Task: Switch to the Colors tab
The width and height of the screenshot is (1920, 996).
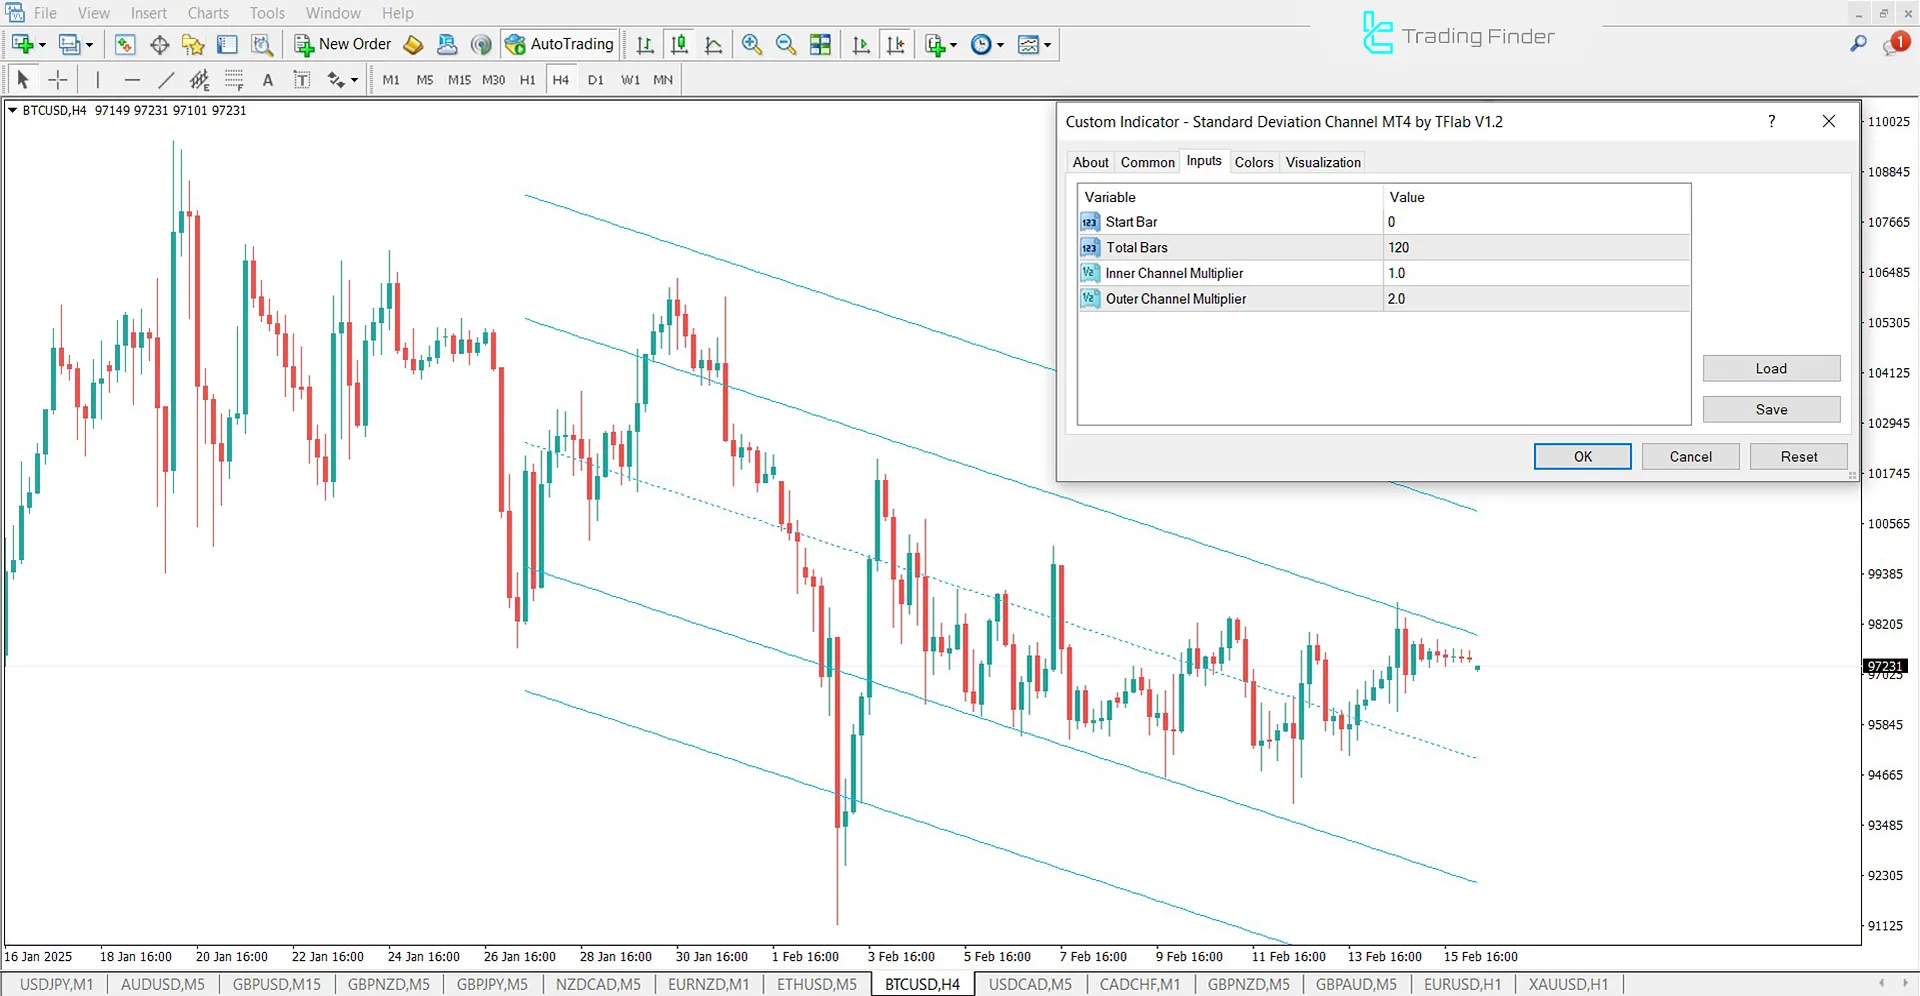Action: pyautogui.click(x=1254, y=162)
